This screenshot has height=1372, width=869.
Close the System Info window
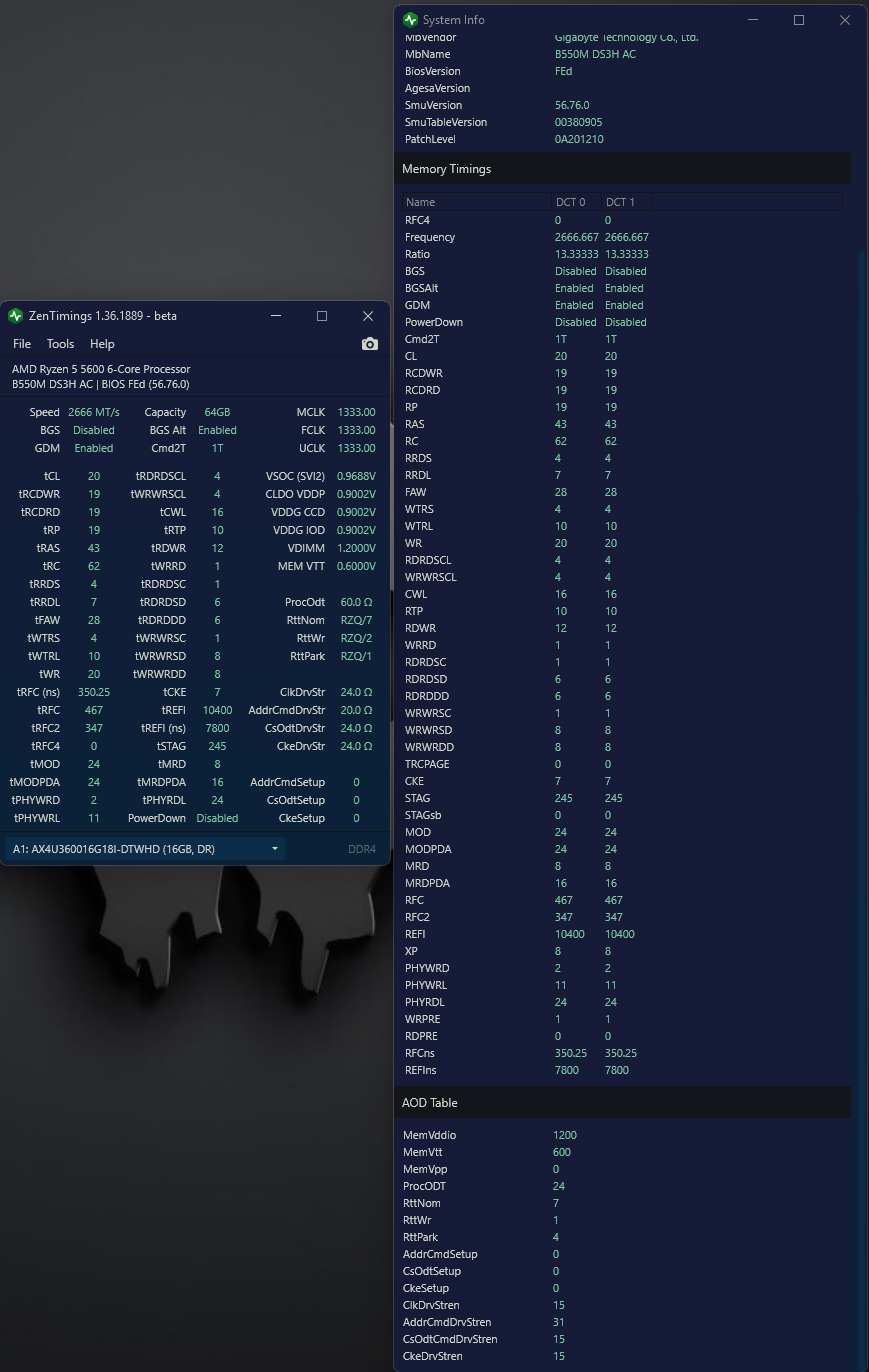click(x=845, y=20)
